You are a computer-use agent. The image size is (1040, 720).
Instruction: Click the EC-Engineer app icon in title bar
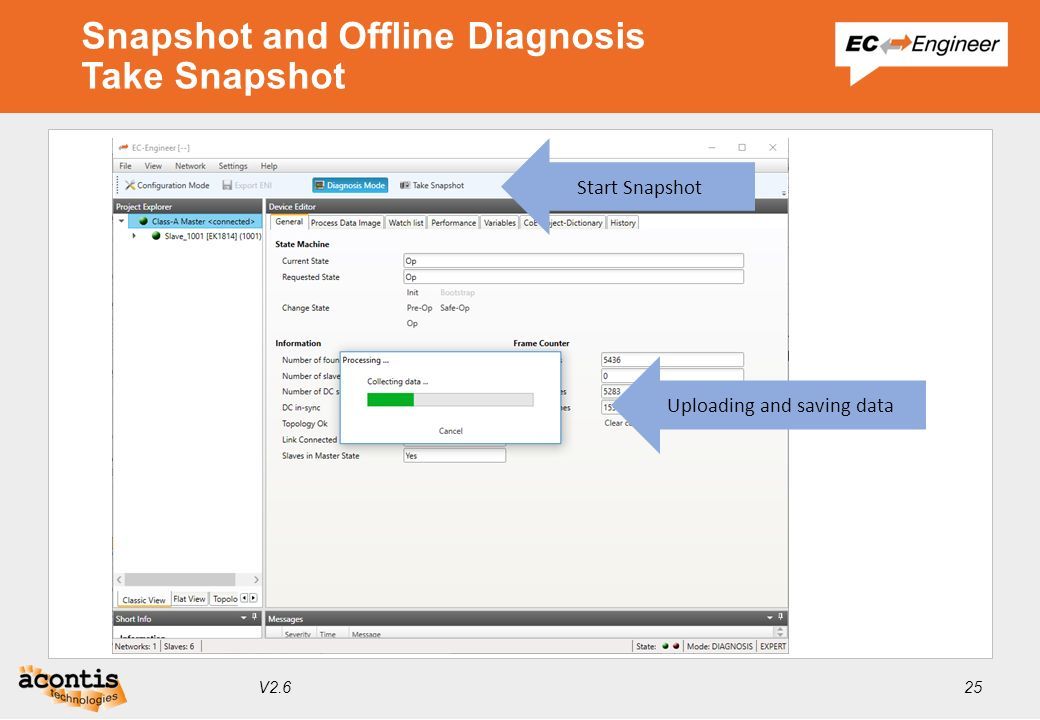[123, 147]
